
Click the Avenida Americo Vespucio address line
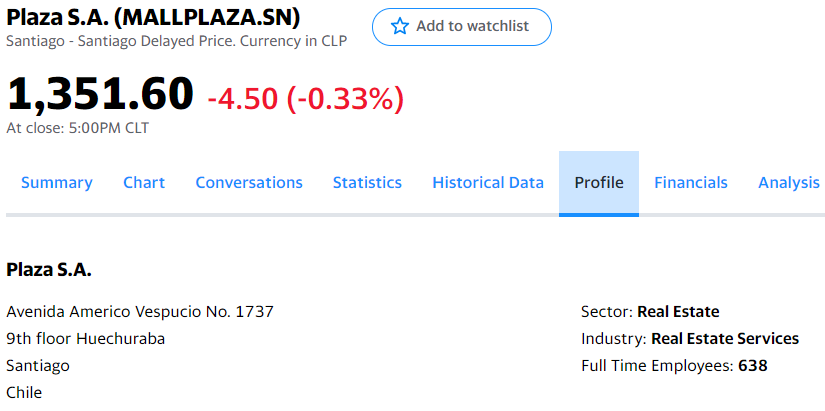(140, 312)
